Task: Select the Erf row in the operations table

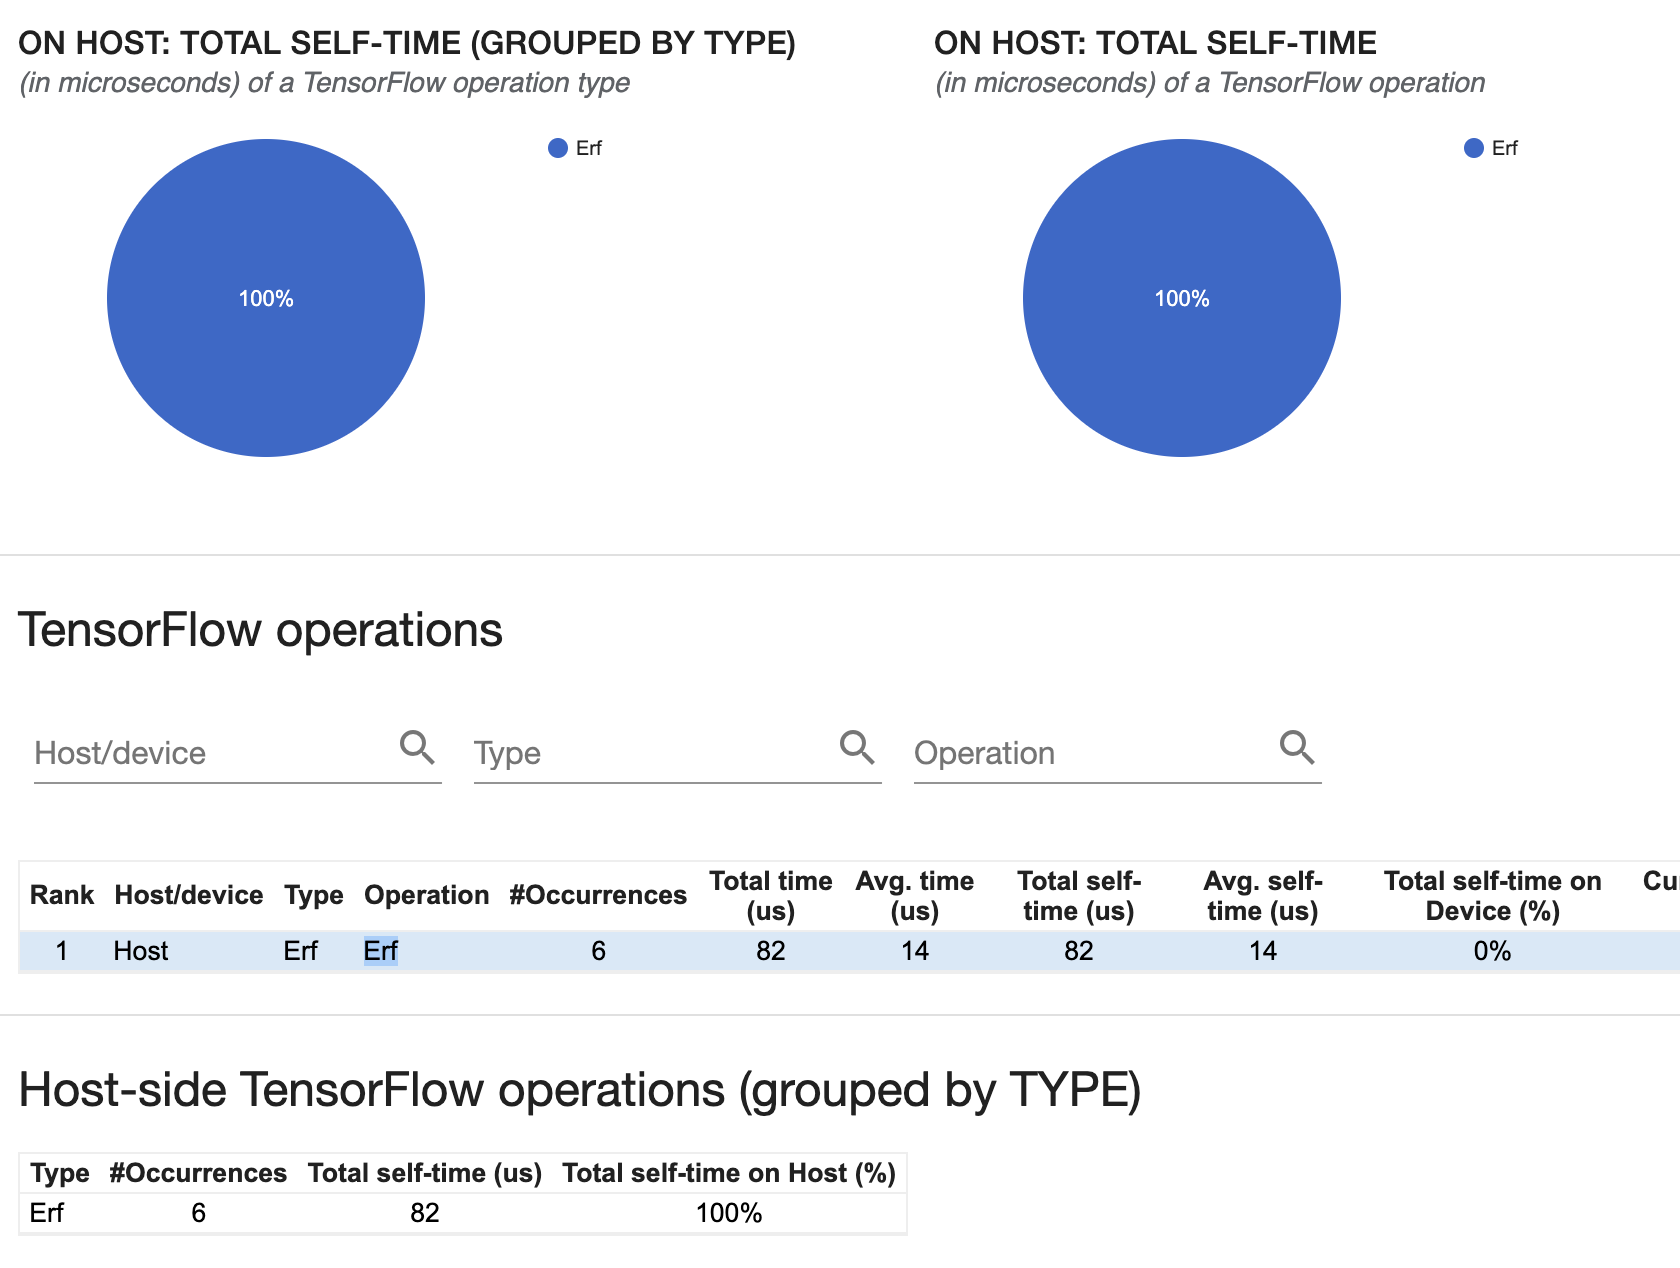Action: tap(700, 952)
